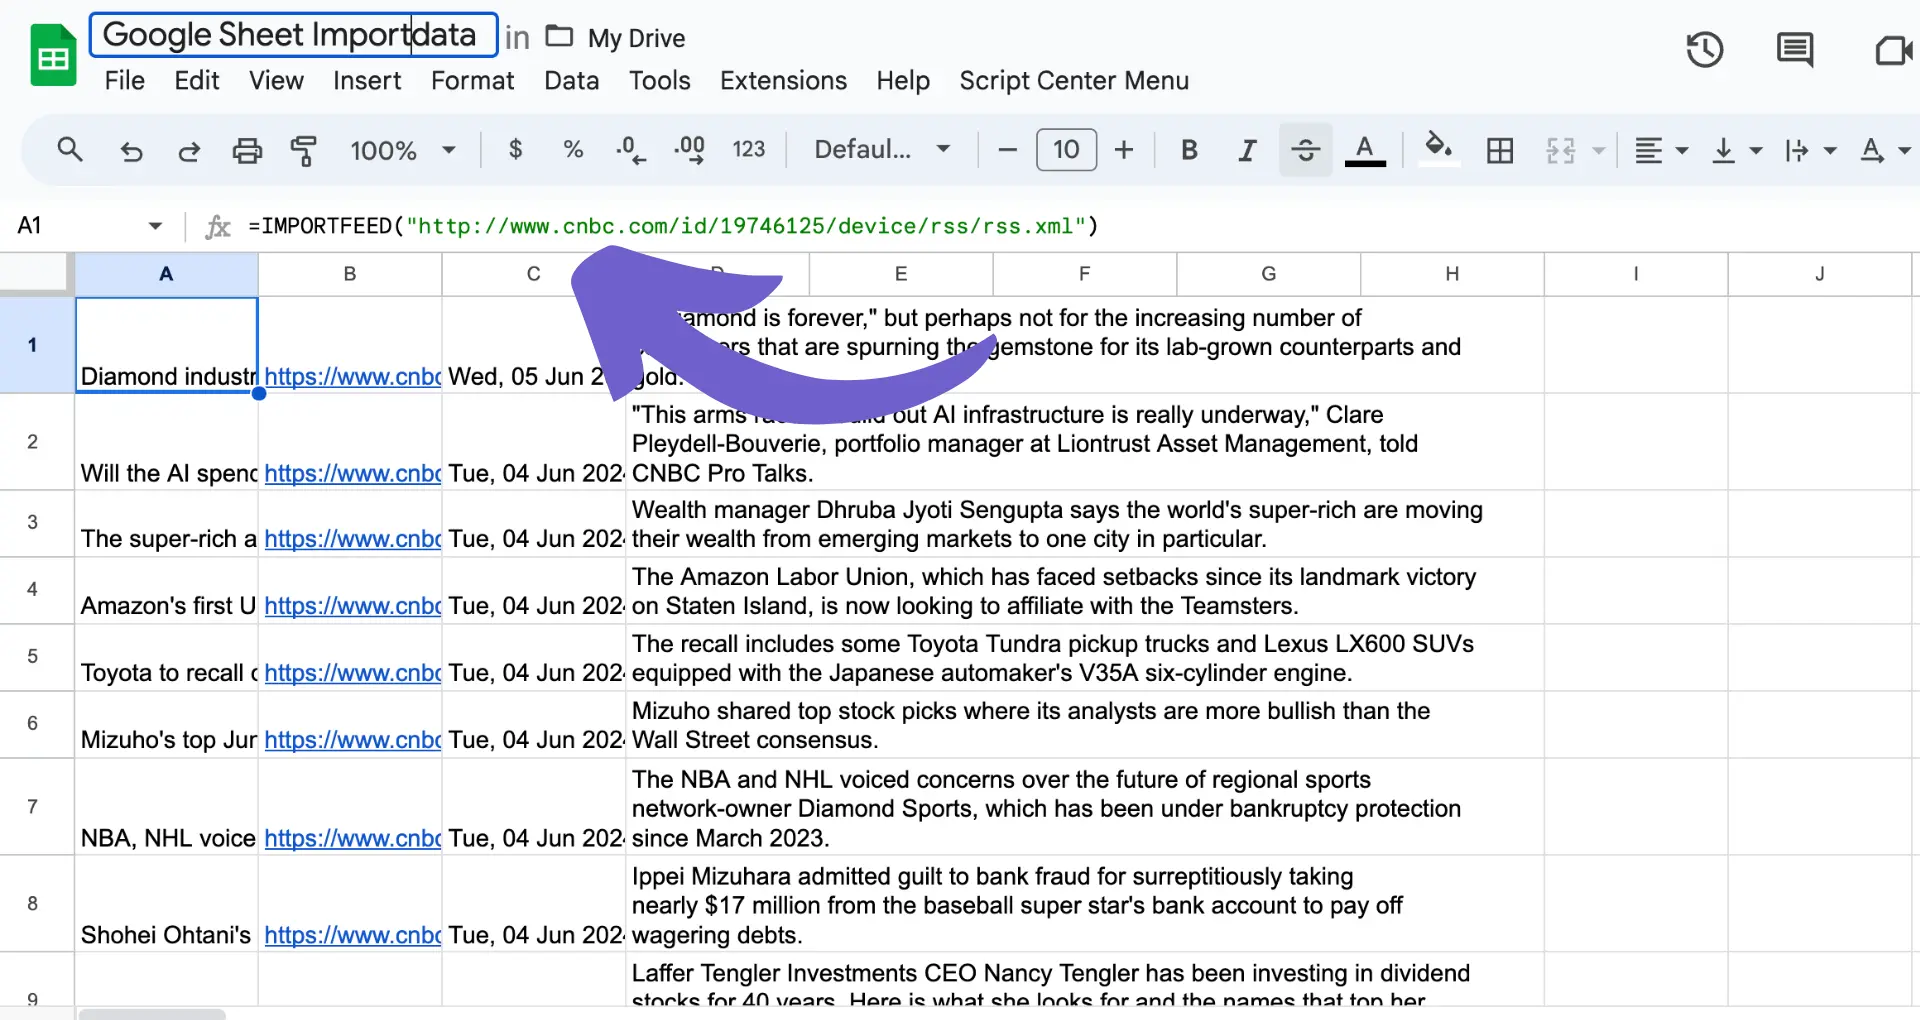This screenshot has width=1920, height=1020.
Task: Expand the merge cells options arrow
Action: coord(1598,150)
